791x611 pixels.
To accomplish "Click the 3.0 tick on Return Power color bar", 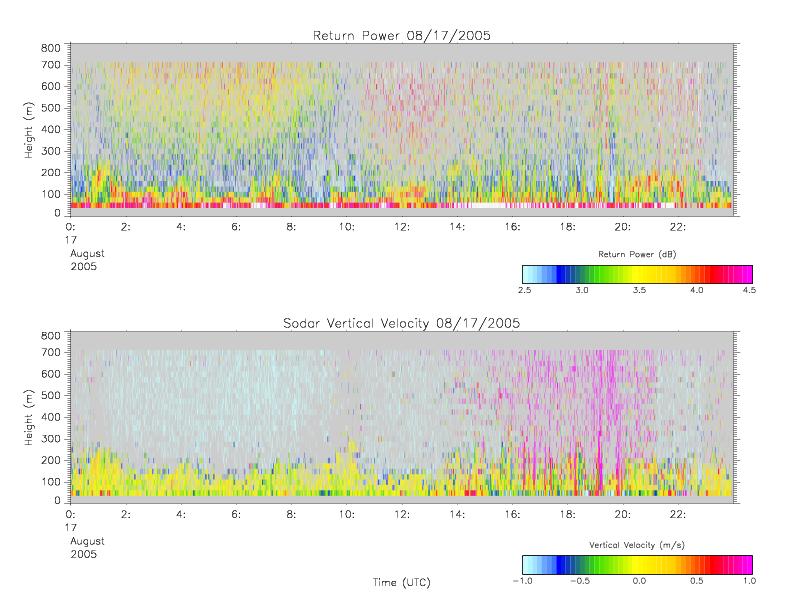I will [x=582, y=290].
